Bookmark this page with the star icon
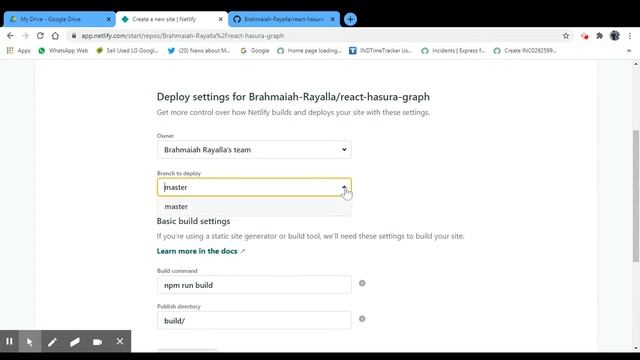This screenshot has height=360, width=640. 566,36
